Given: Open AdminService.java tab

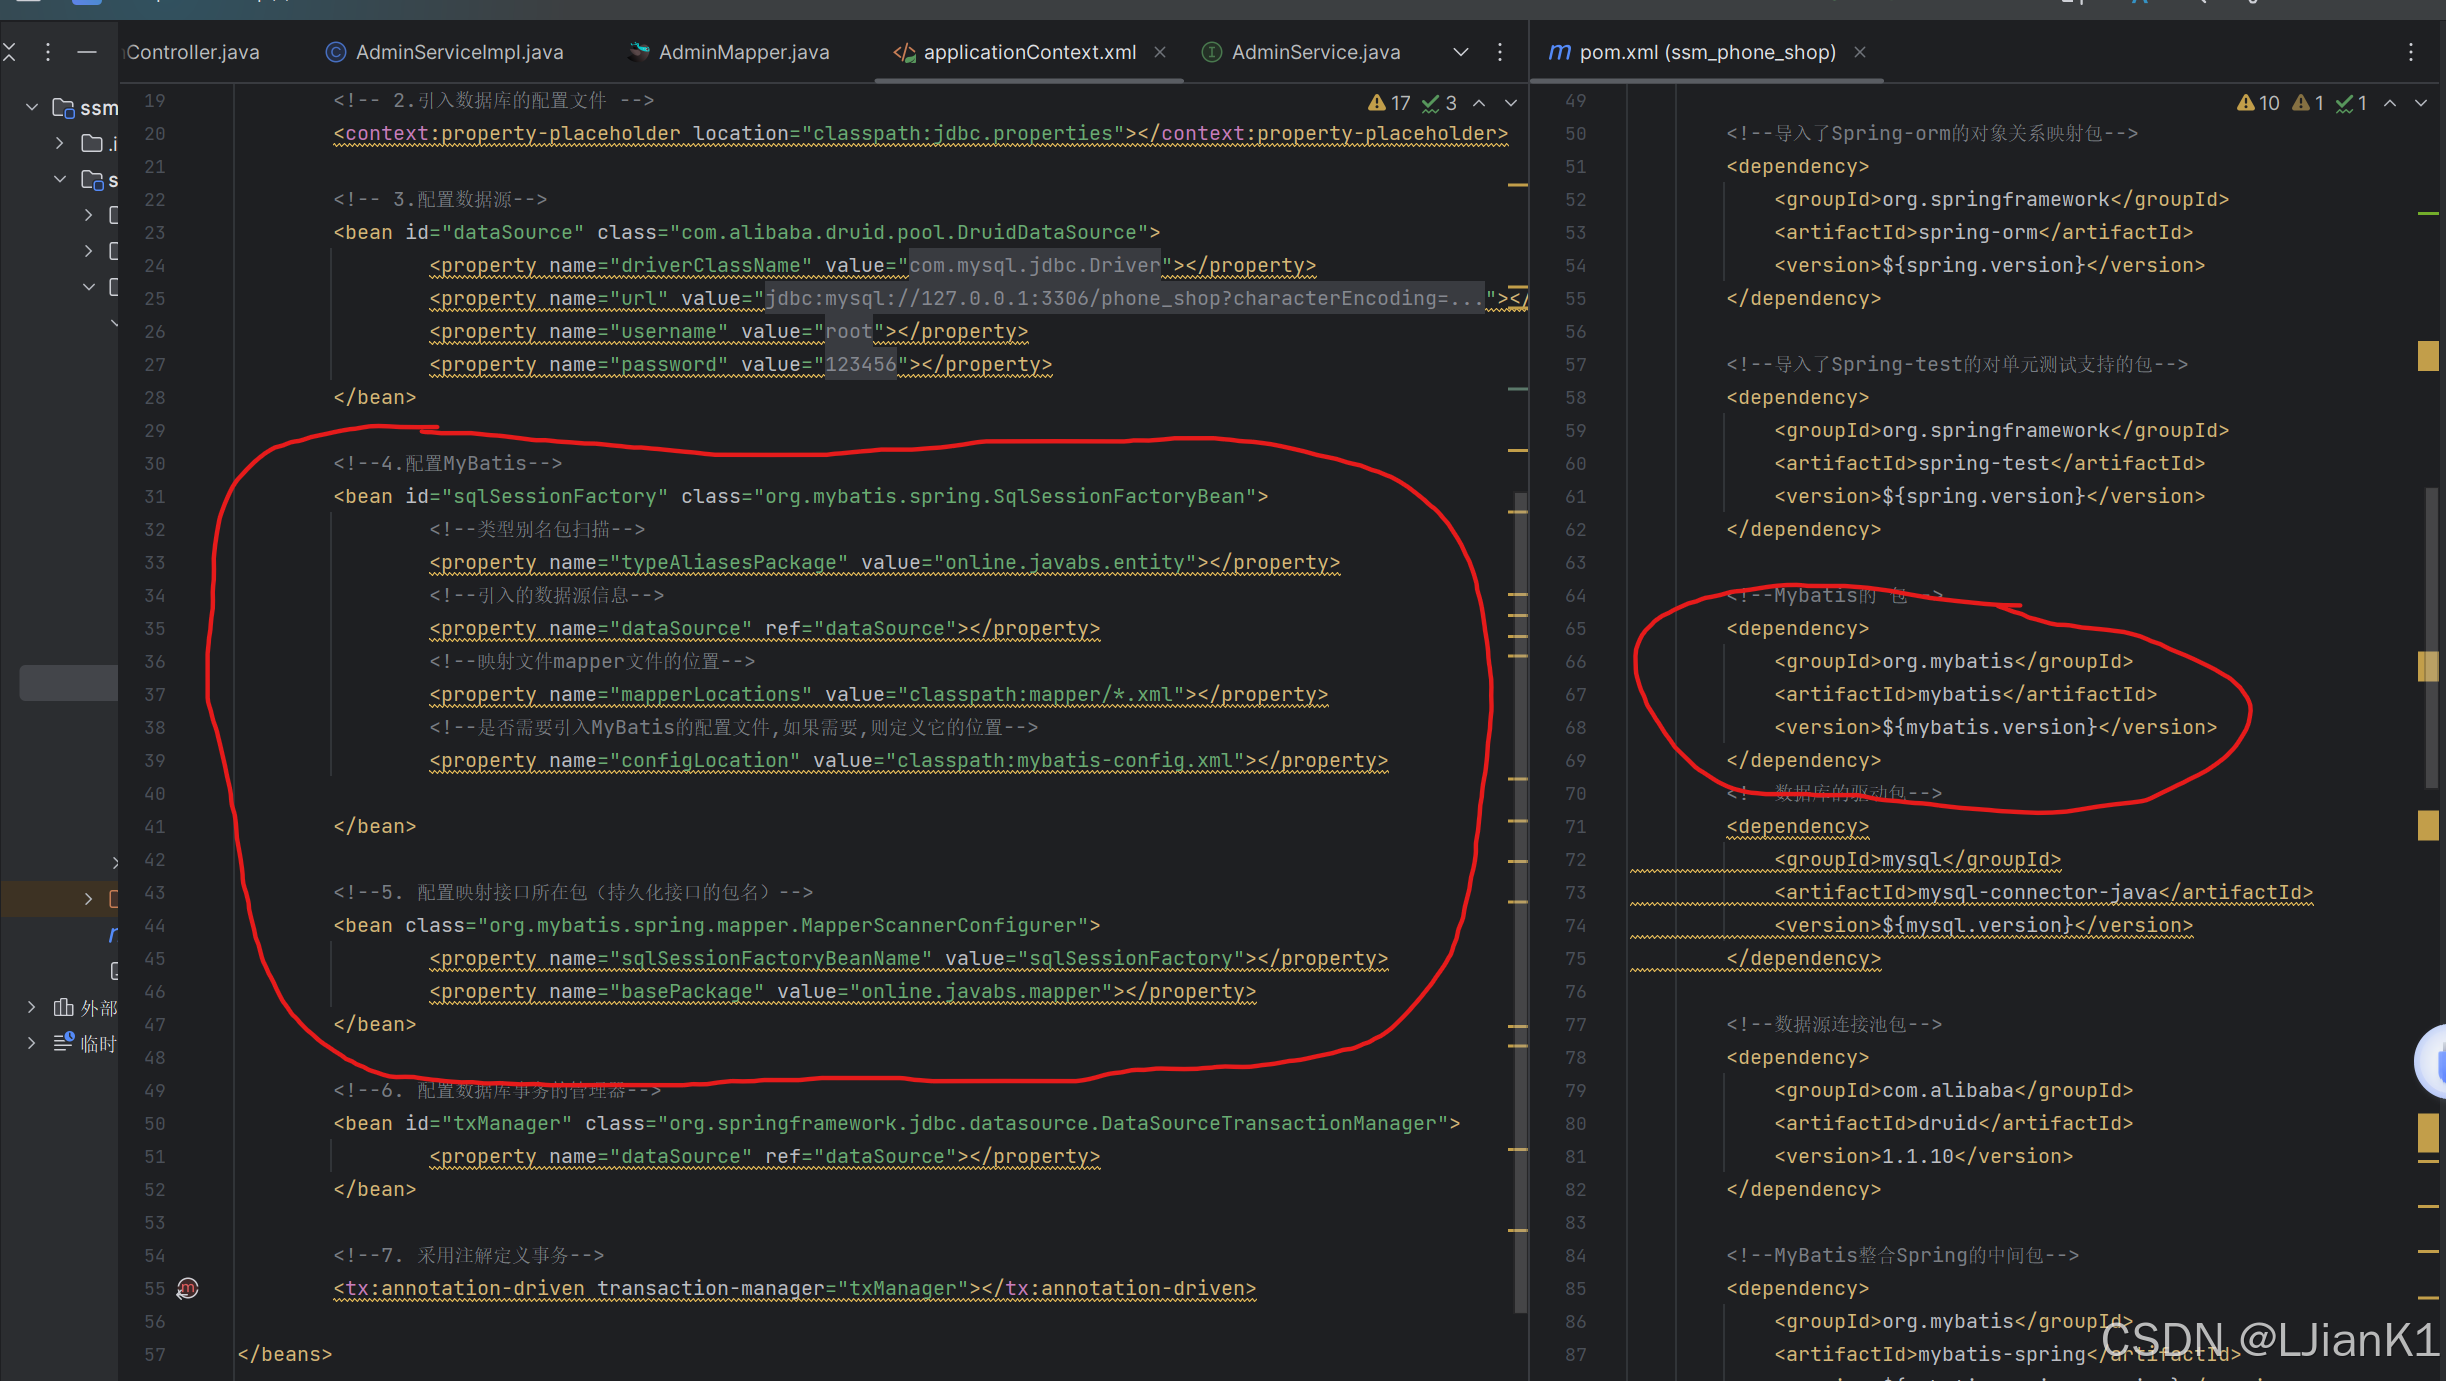Looking at the screenshot, I should [x=1315, y=52].
